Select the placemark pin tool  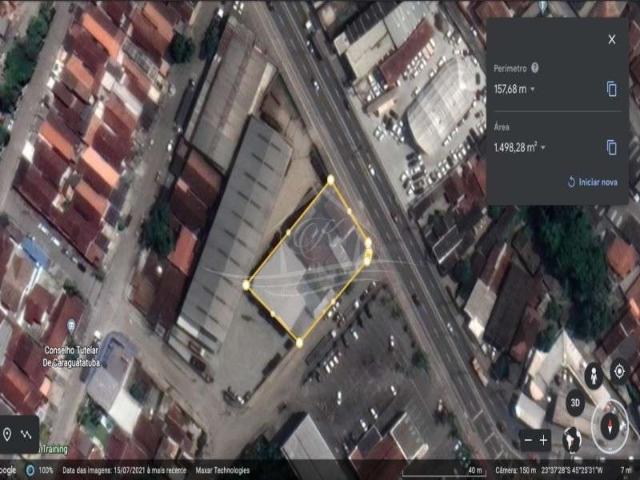tap(8, 434)
